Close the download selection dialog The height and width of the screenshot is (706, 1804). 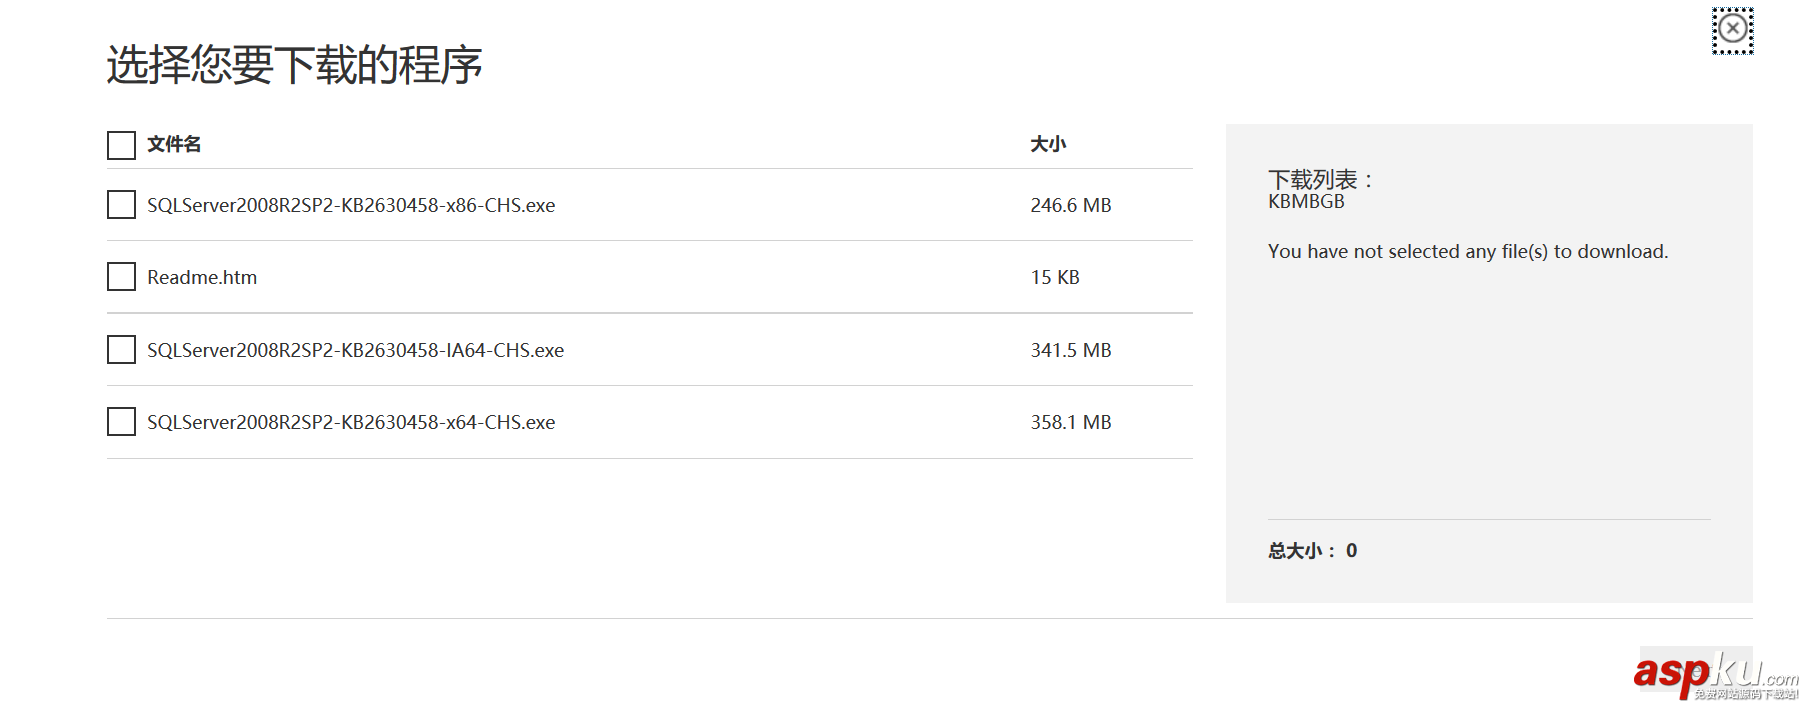(1732, 29)
